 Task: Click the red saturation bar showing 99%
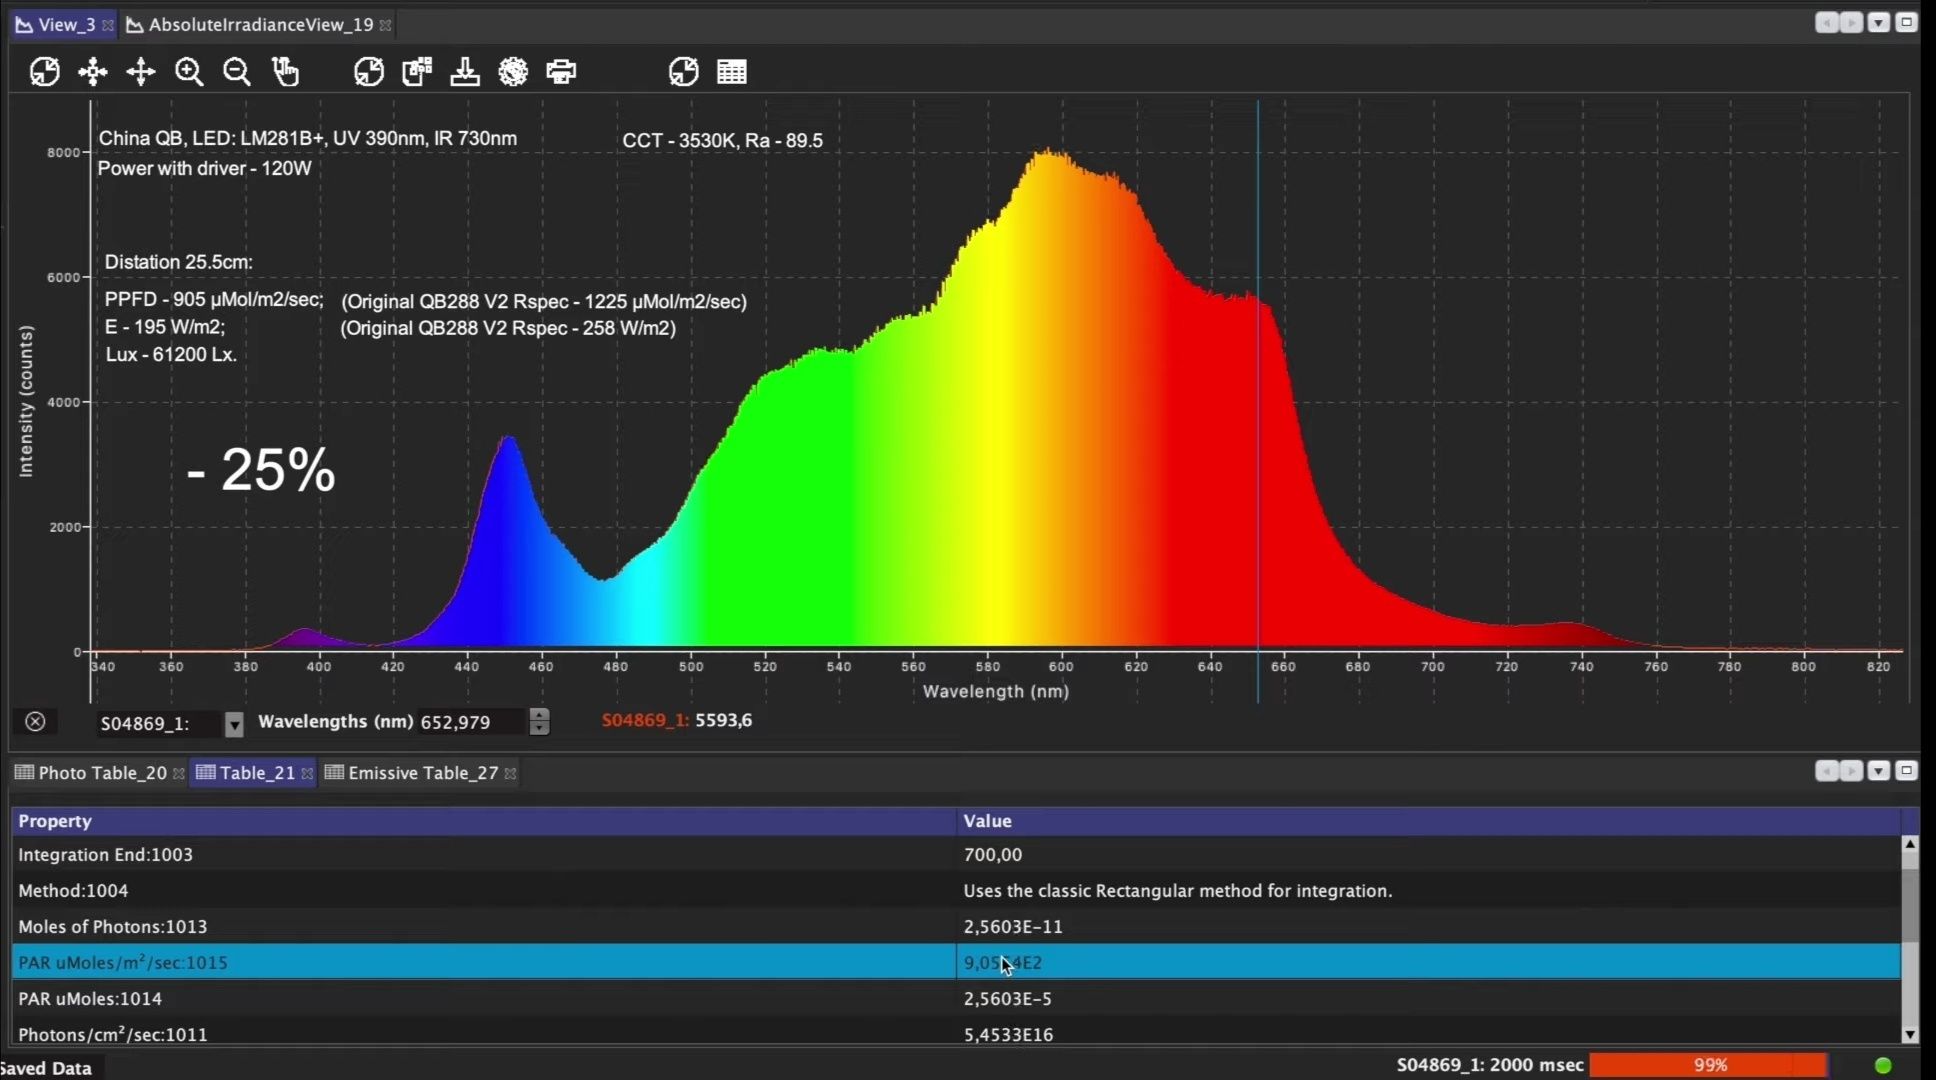(1709, 1065)
